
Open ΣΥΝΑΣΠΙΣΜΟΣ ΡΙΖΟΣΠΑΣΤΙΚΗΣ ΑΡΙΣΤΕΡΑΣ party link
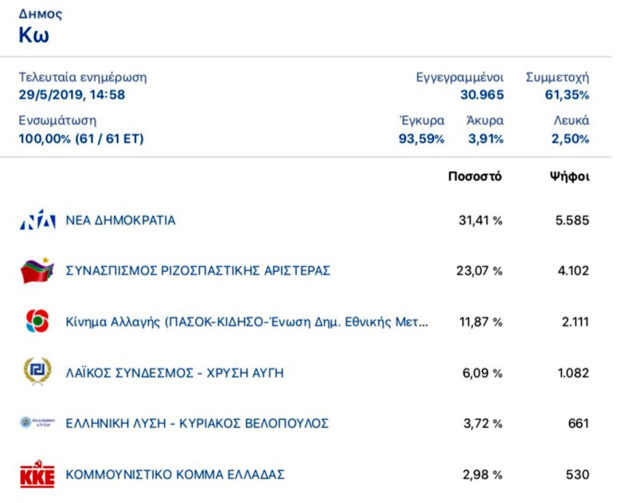coord(198,271)
